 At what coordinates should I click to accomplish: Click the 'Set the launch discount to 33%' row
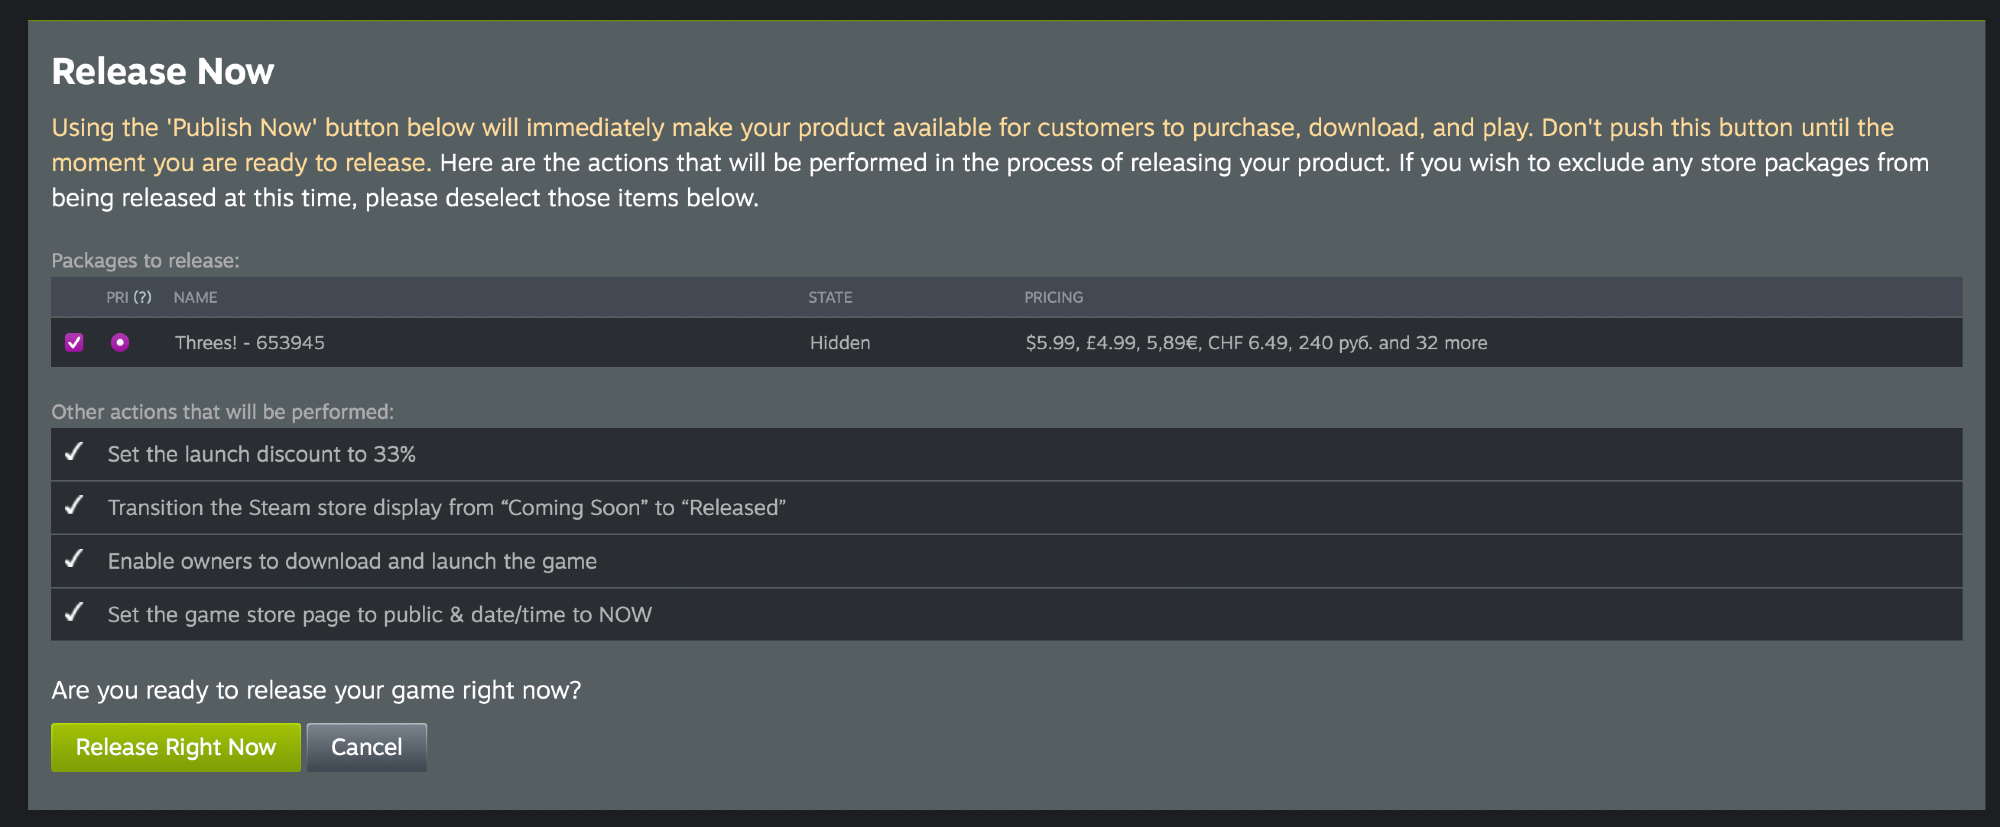pos(262,455)
